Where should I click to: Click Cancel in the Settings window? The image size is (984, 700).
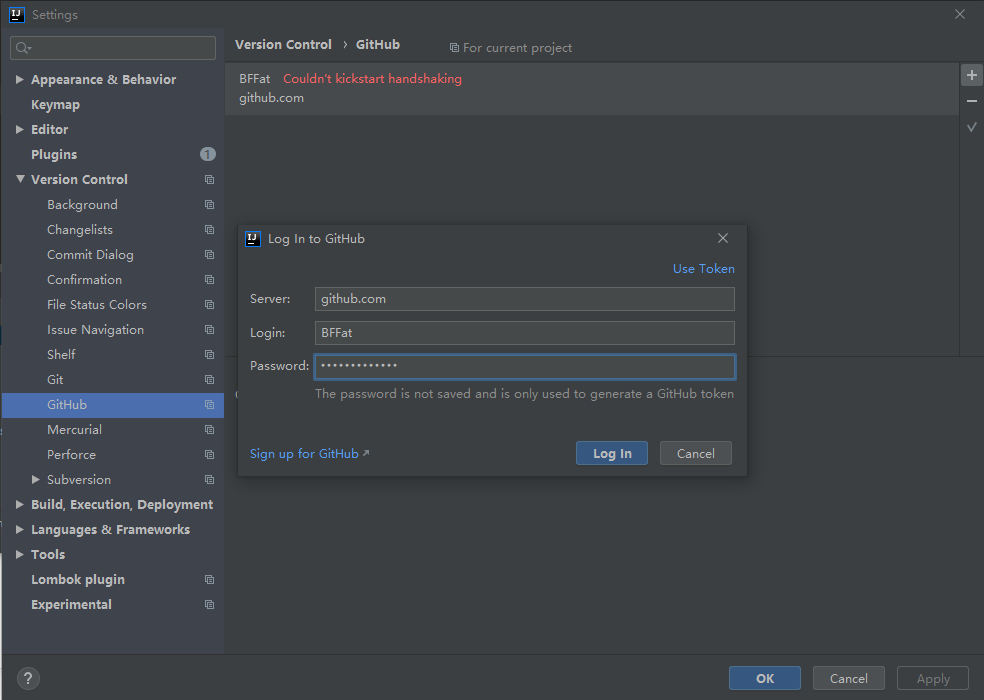tap(848, 678)
